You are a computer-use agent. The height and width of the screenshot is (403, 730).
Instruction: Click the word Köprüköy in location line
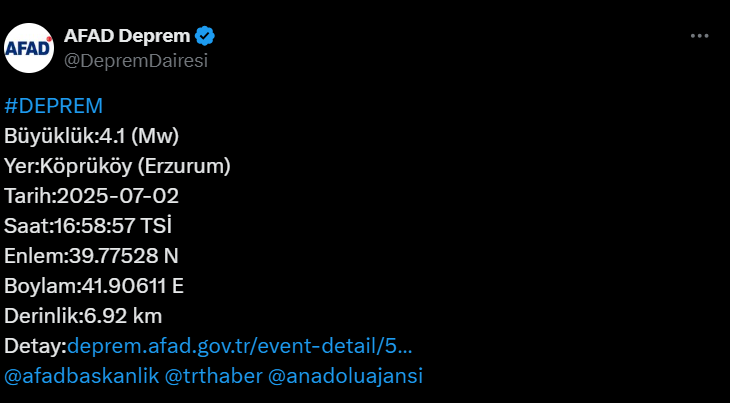pos(86,166)
